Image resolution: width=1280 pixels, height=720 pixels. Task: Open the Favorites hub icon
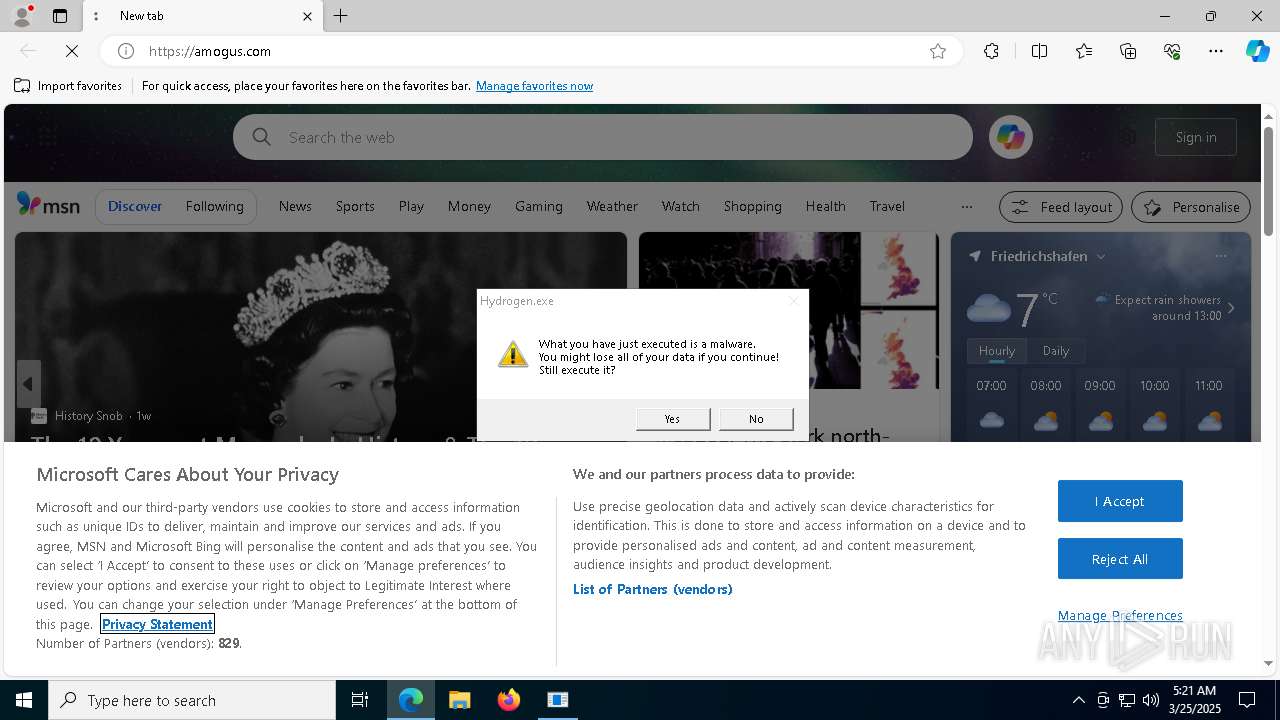pos(1084,51)
